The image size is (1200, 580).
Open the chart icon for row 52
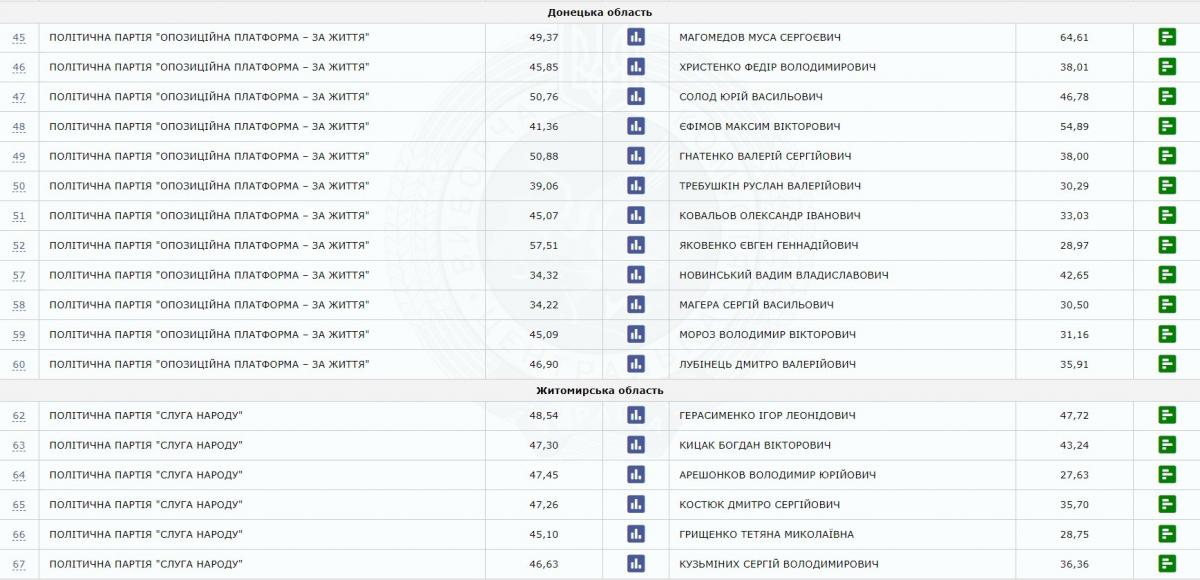(635, 245)
